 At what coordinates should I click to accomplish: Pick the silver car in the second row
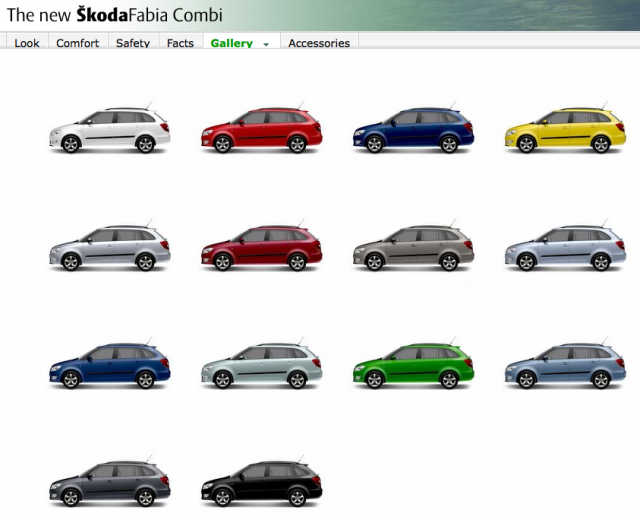[109, 246]
